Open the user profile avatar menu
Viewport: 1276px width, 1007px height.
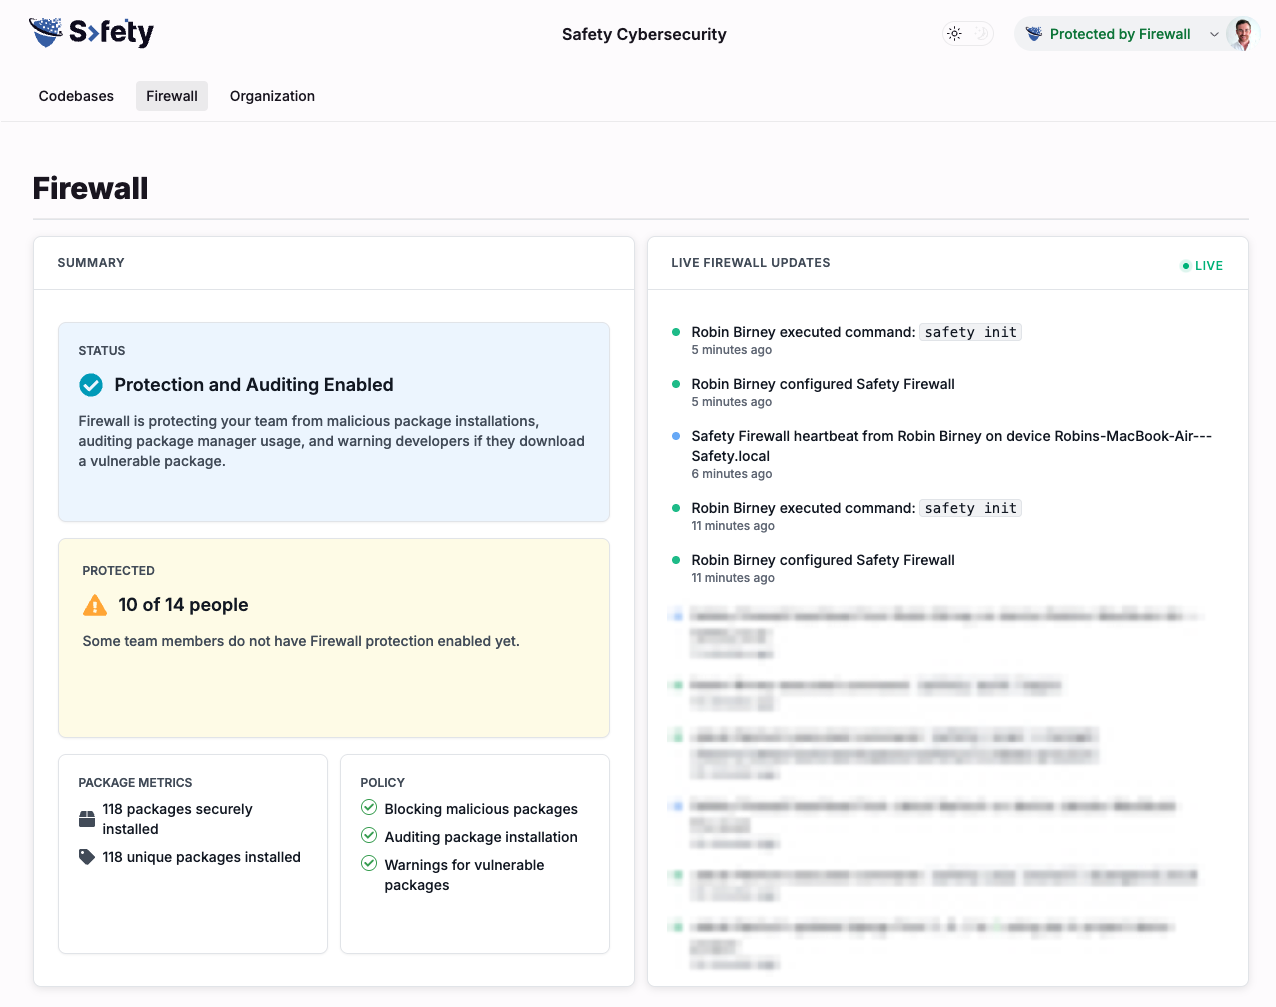tap(1241, 34)
